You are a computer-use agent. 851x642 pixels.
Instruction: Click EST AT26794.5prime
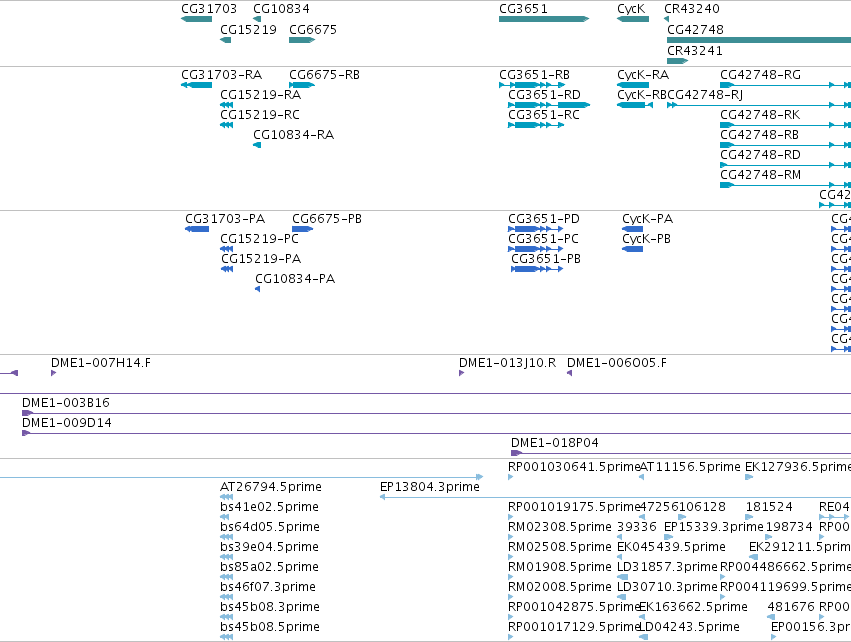(x=227, y=497)
